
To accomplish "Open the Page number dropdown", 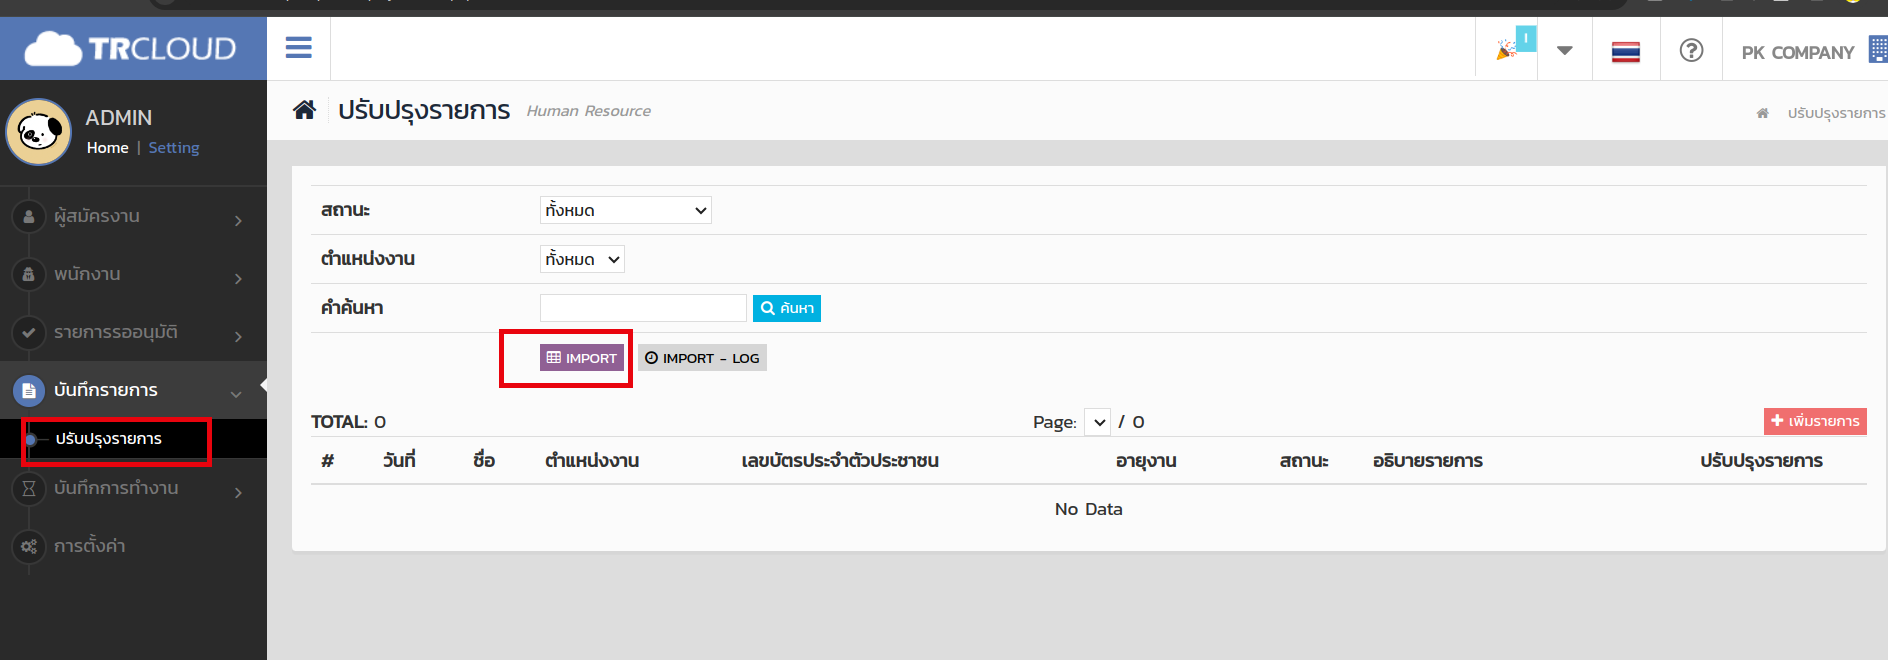I will 1097,422.
